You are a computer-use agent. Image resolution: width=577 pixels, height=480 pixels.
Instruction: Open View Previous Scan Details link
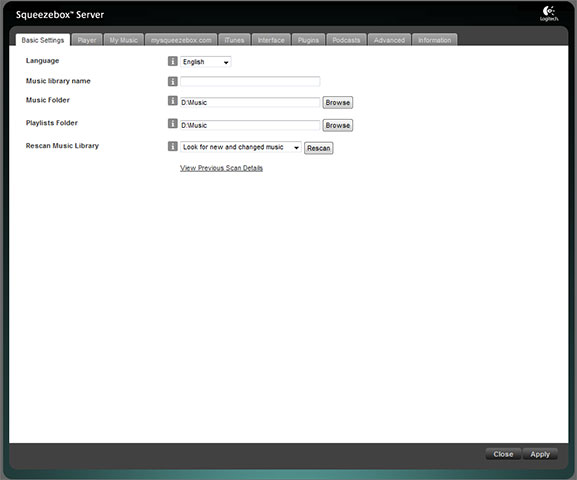(x=221, y=168)
